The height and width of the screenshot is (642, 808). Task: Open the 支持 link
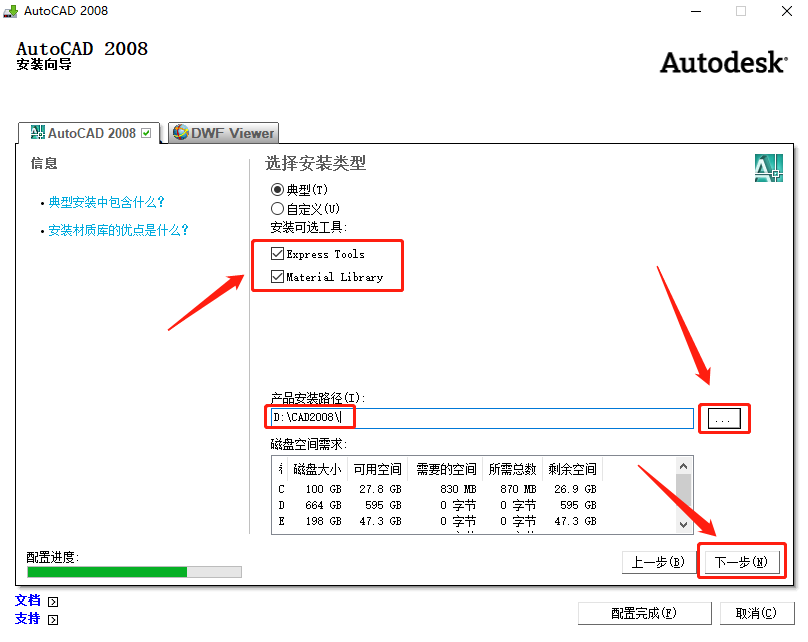click(x=28, y=618)
